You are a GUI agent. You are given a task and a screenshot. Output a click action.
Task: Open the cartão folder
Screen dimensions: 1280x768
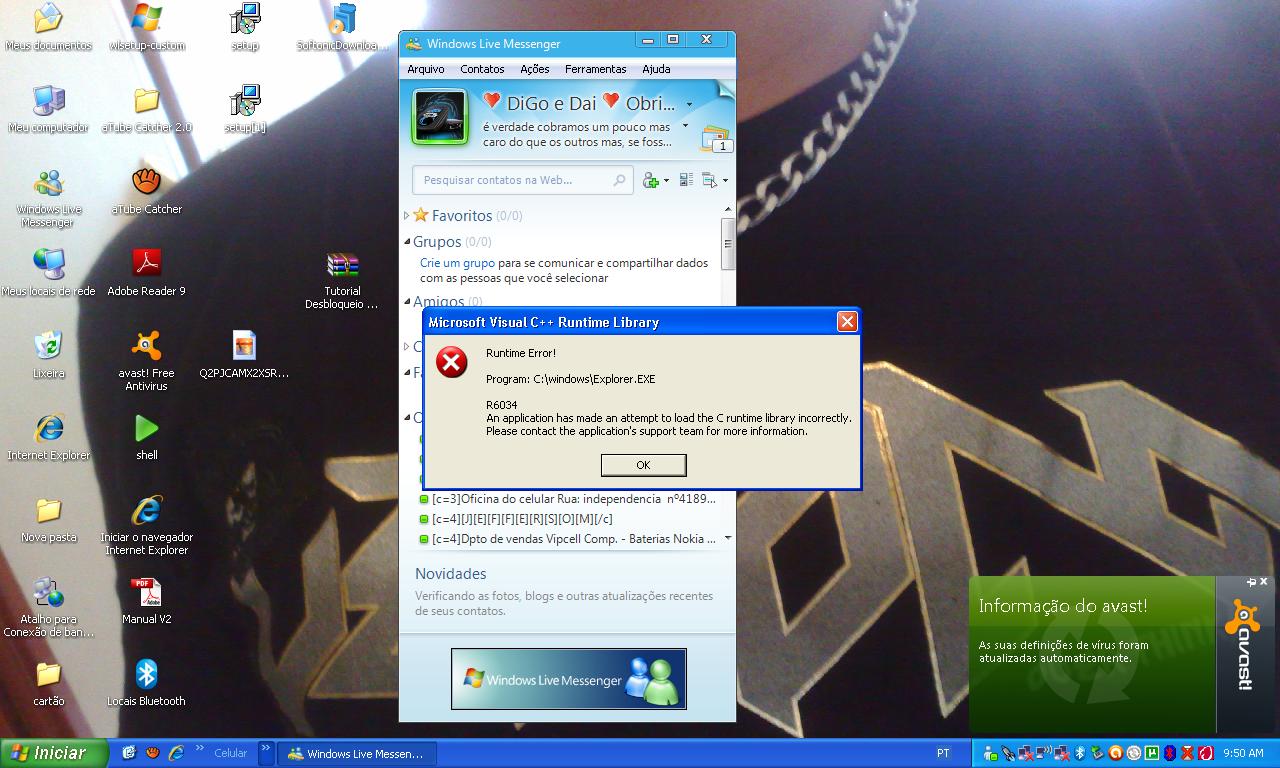(x=48, y=684)
